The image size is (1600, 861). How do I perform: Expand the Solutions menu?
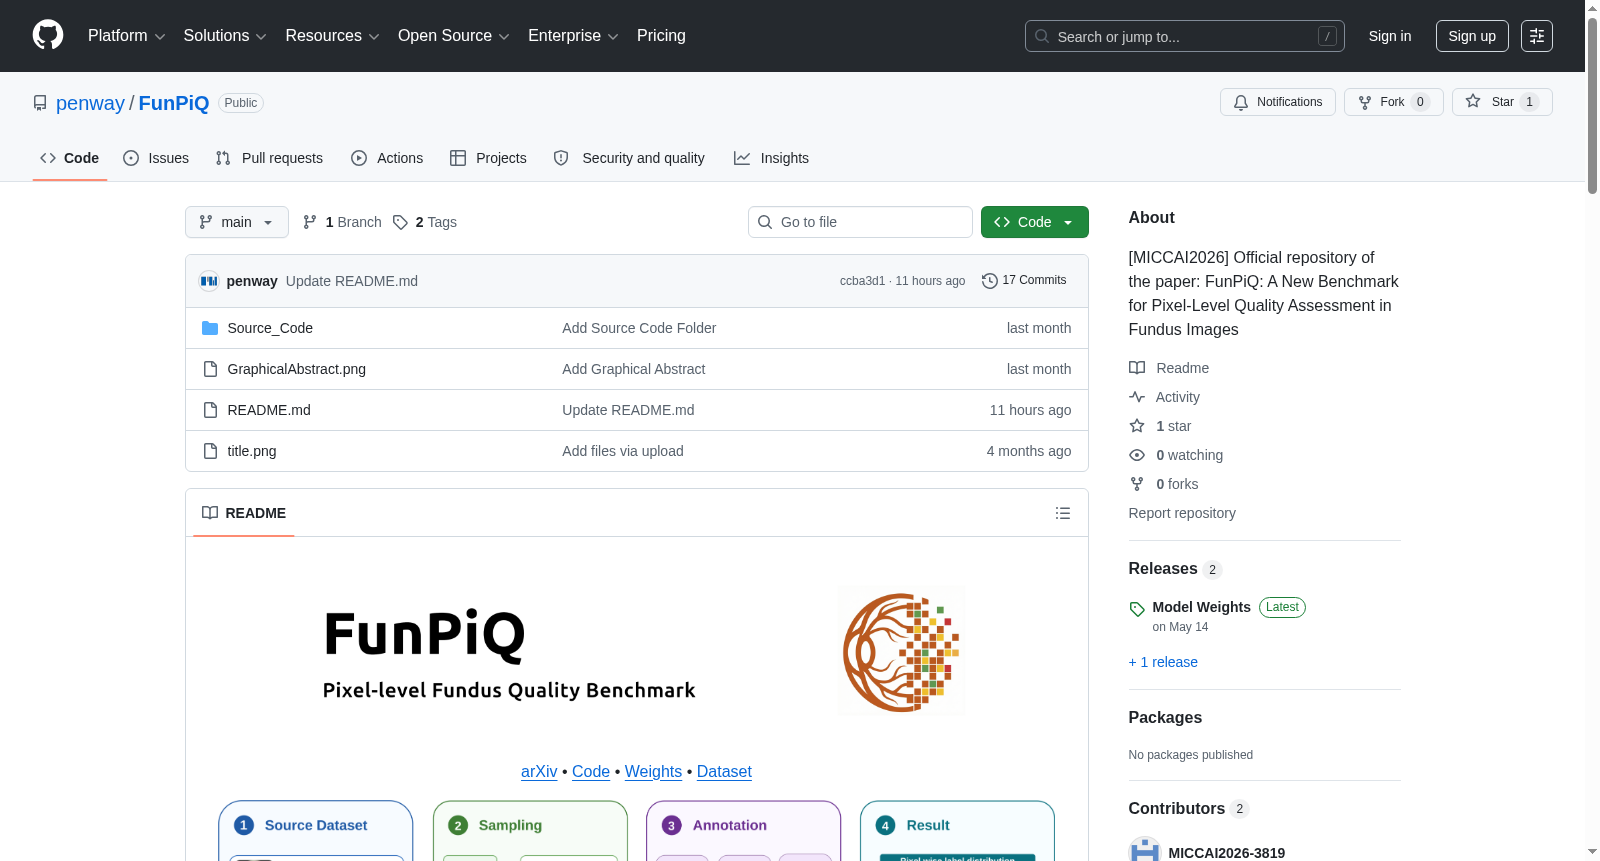(225, 36)
